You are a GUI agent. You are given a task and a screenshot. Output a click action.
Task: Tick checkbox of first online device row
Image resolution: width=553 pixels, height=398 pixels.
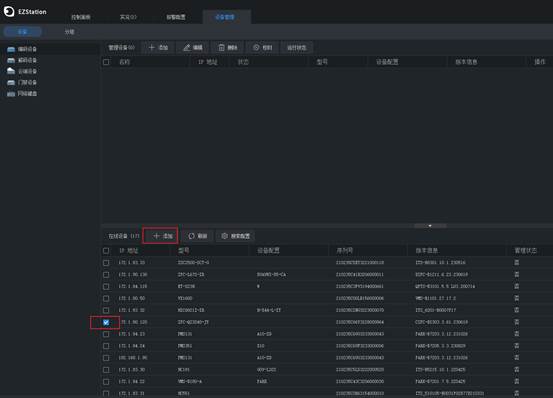[x=106, y=263]
